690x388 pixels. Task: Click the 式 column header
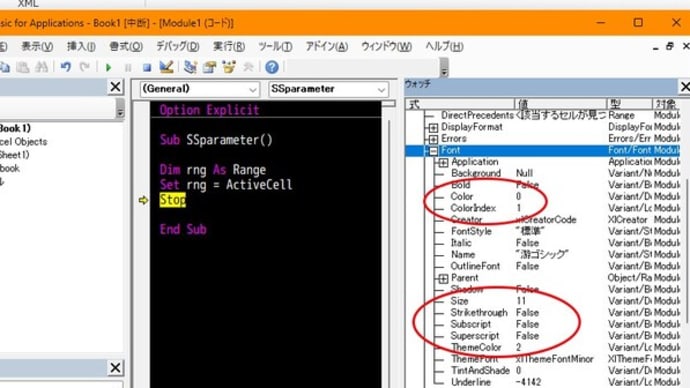(460, 104)
